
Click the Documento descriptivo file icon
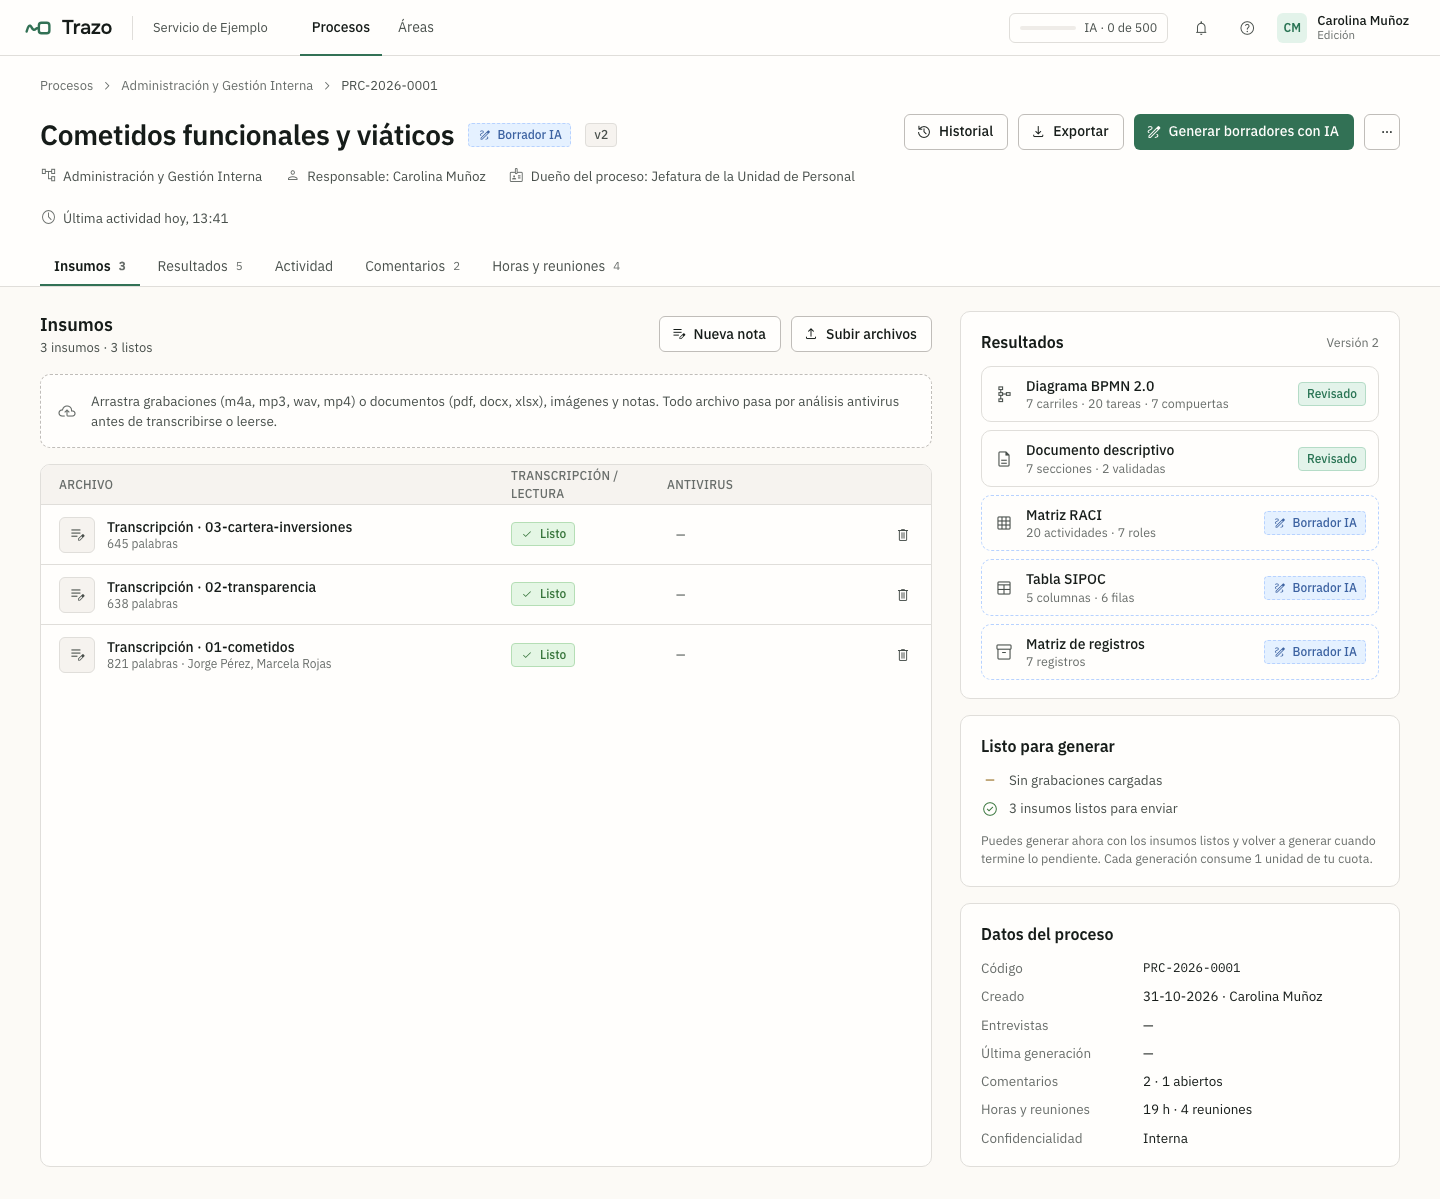1004,459
